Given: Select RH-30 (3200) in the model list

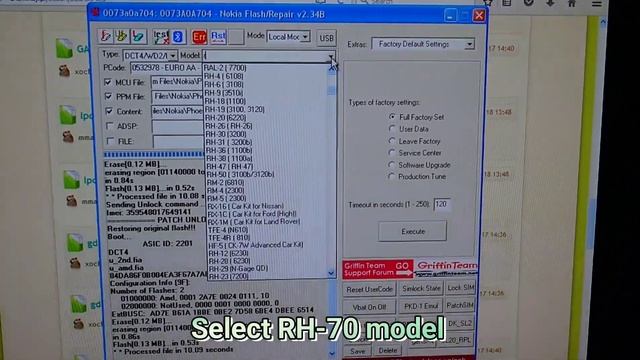Looking at the screenshot, I should 226,134.
